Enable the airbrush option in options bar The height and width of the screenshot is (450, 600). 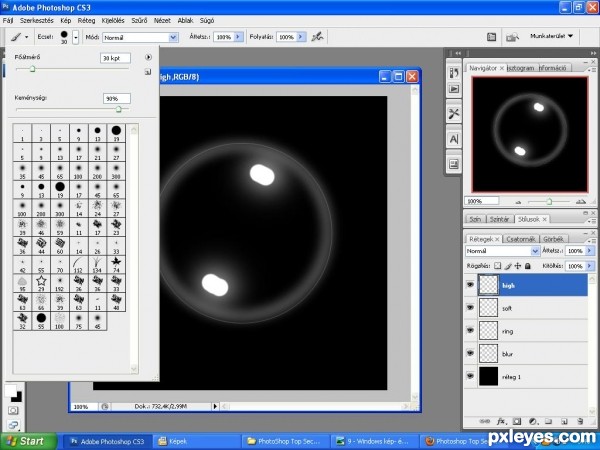317,37
